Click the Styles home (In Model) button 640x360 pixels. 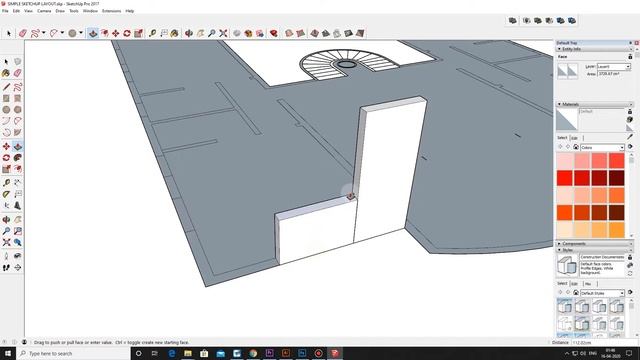(576, 293)
